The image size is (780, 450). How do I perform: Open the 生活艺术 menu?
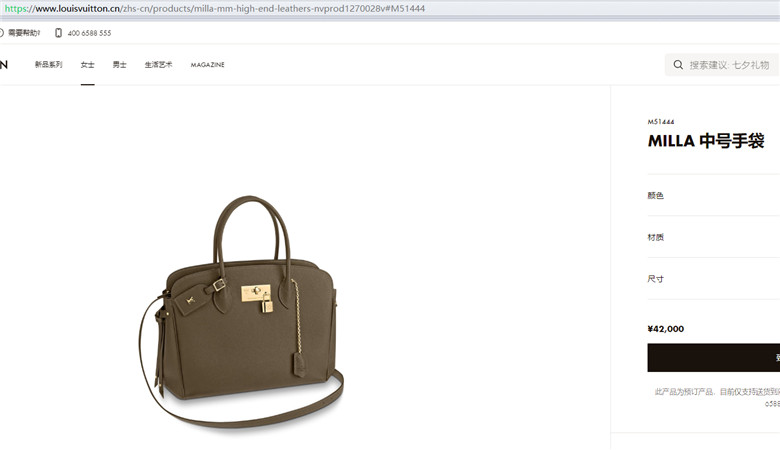pyautogui.click(x=158, y=65)
